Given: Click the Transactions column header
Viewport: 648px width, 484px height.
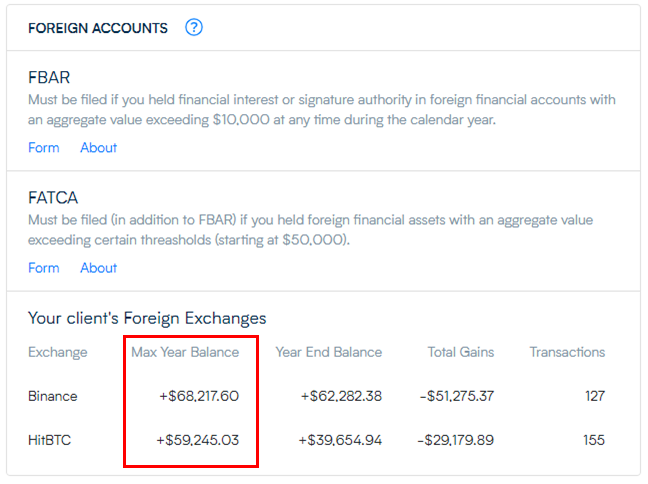Looking at the screenshot, I should pos(567,352).
